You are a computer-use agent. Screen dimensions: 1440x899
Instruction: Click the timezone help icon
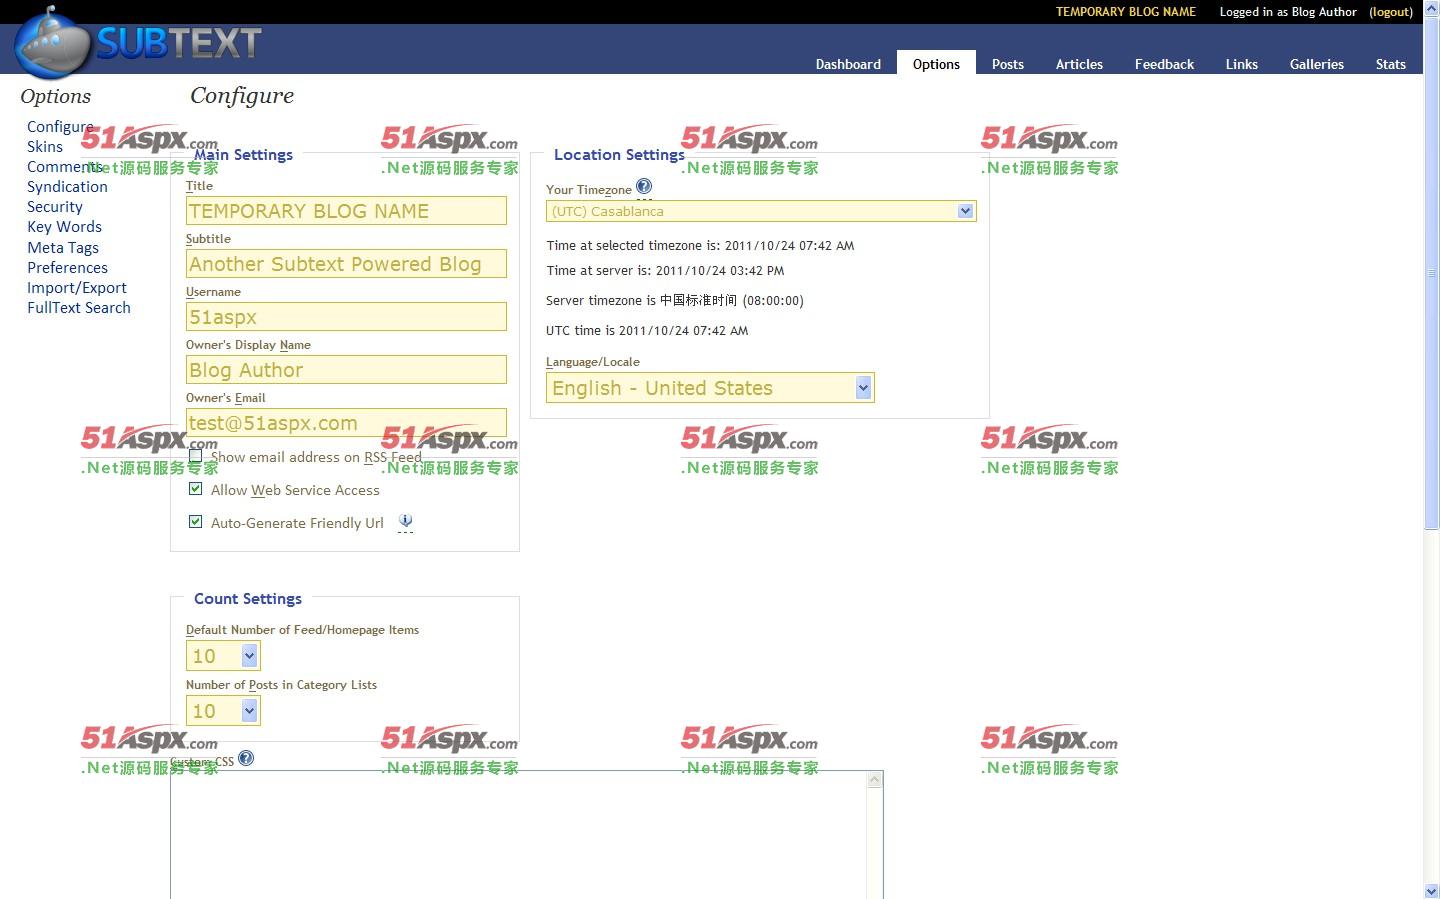(x=644, y=186)
